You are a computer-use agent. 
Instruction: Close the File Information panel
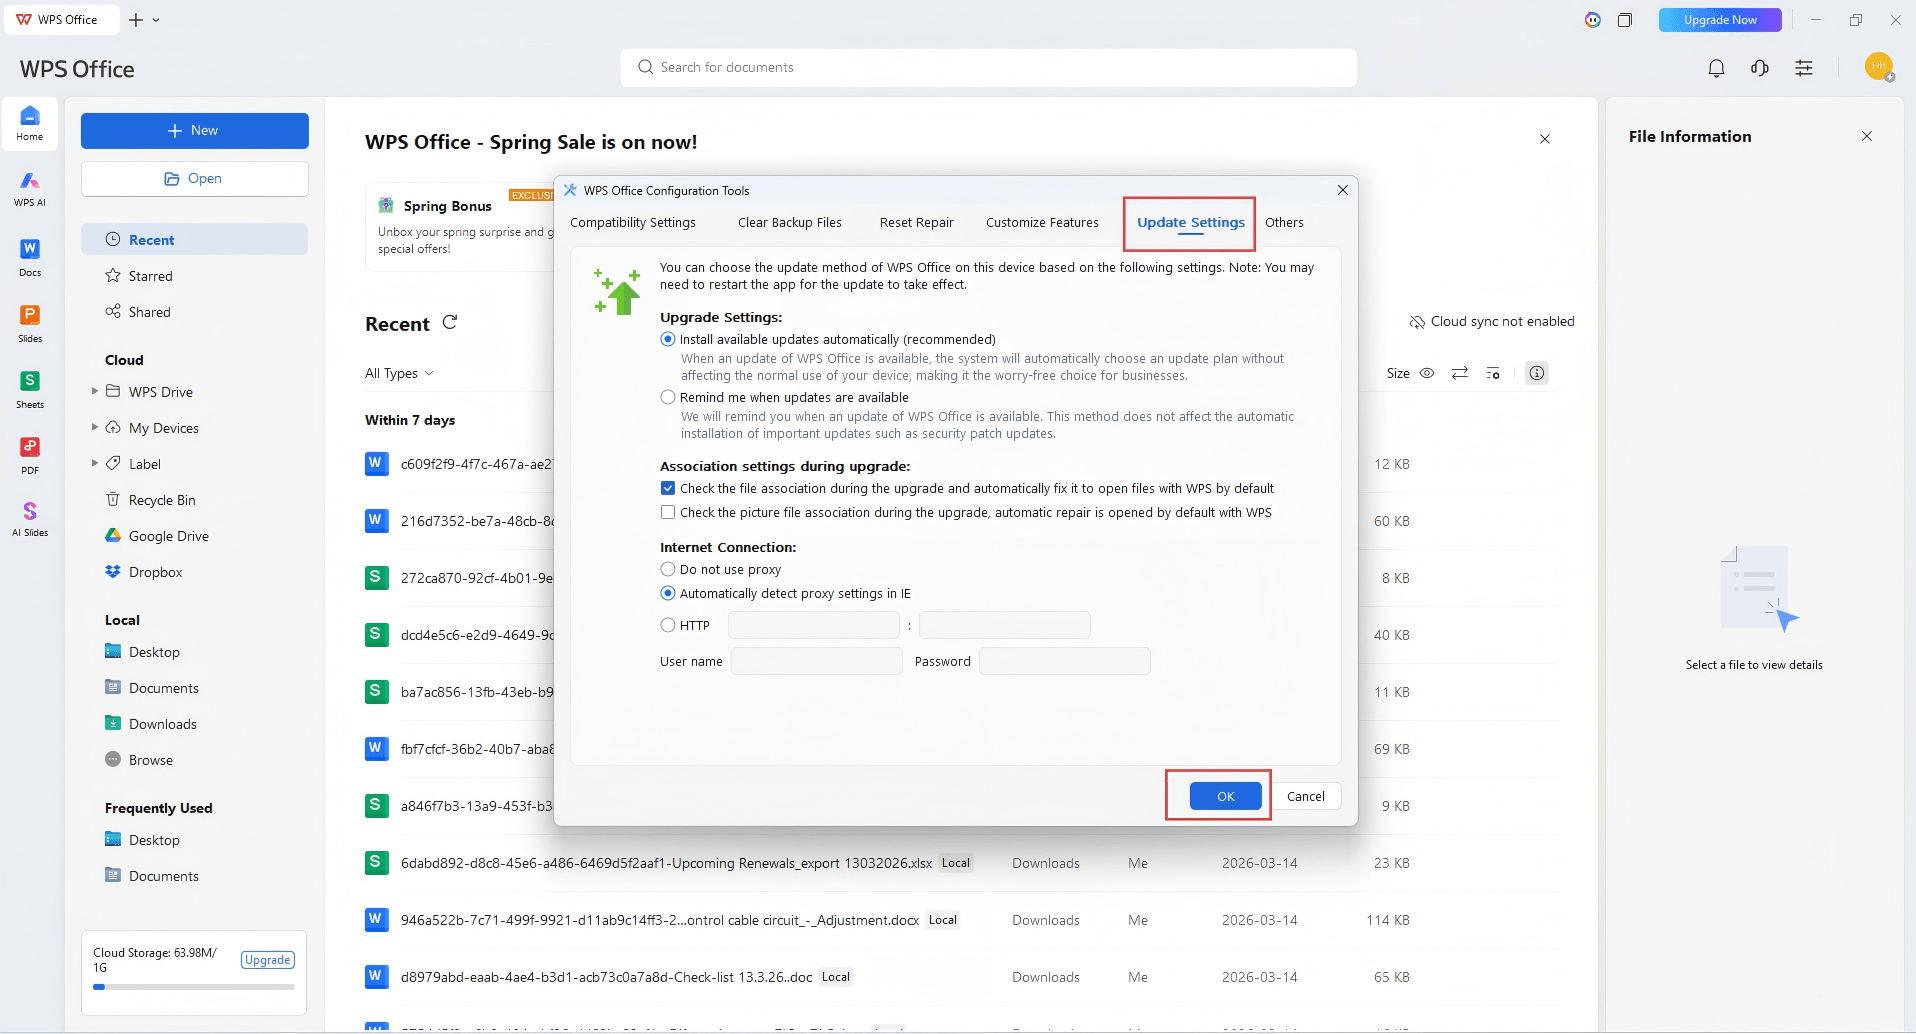[x=1867, y=136]
